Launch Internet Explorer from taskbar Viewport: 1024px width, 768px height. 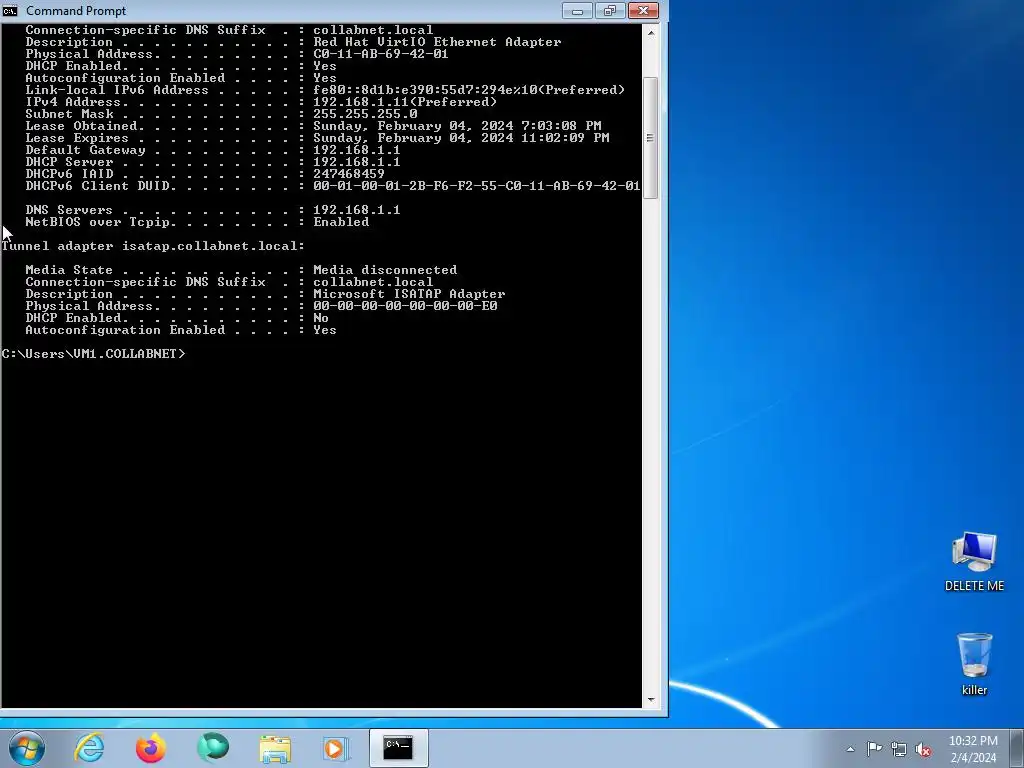[89, 748]
